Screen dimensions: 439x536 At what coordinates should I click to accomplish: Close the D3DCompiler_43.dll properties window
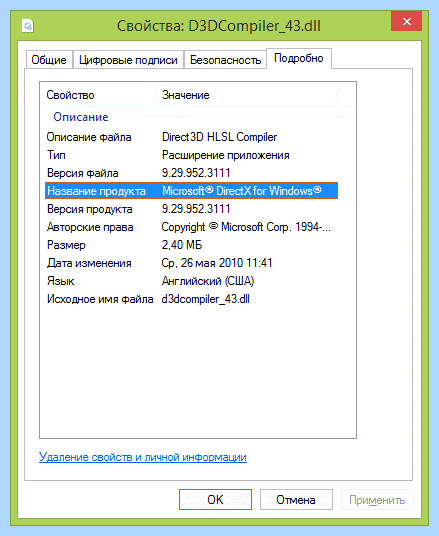point(407,21)
